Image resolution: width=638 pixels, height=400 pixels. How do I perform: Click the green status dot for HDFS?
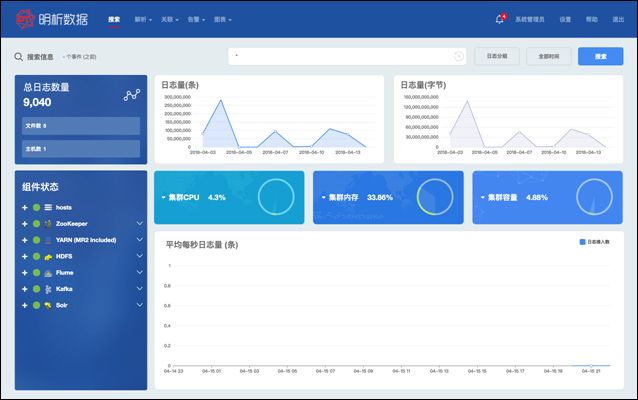point(36,256)
